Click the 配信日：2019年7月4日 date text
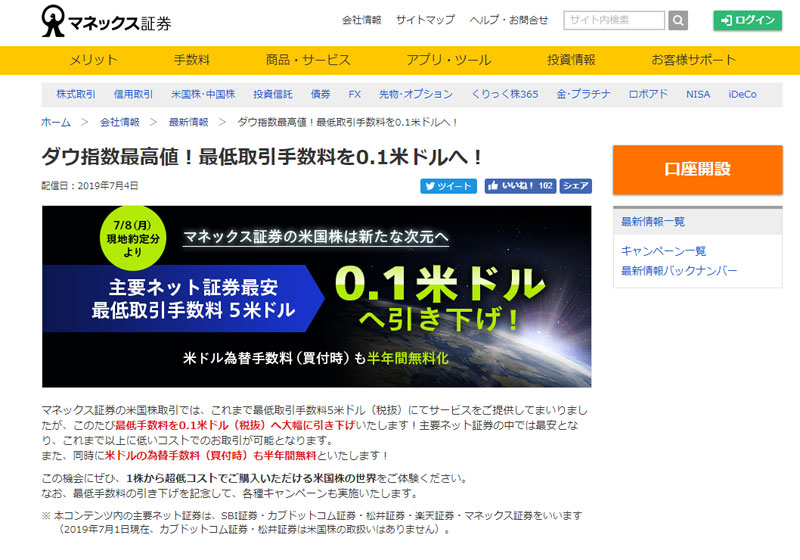The width and height of the screenshot is (800, 560). point(90,186)
